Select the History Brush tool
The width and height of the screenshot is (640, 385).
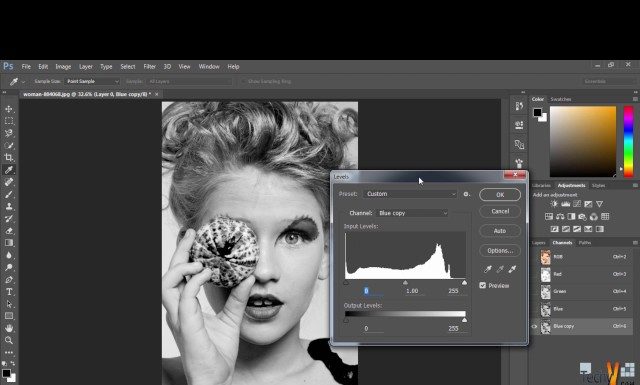tap(9, 218)
